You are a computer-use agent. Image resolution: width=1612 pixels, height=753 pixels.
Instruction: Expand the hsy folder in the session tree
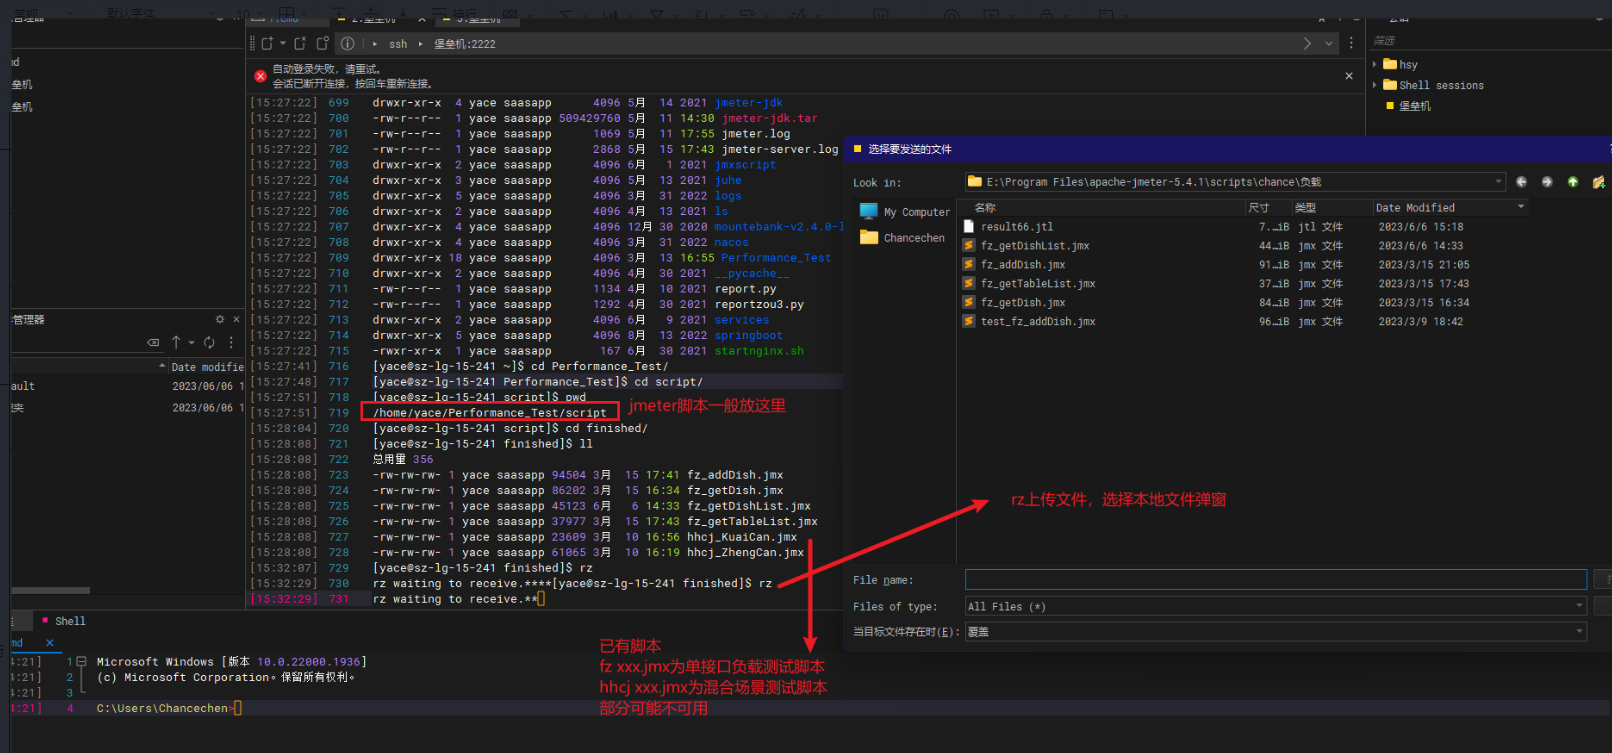point(1375,64)
